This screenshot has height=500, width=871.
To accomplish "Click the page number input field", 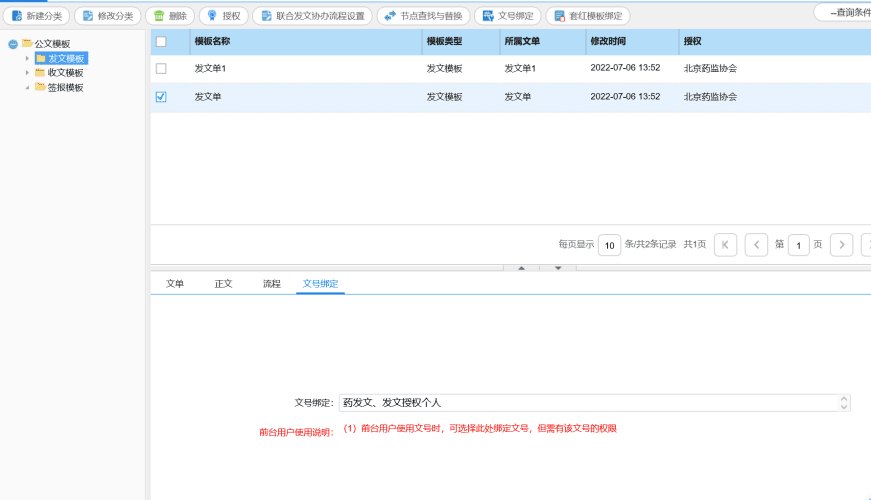I will click(799, 245).
